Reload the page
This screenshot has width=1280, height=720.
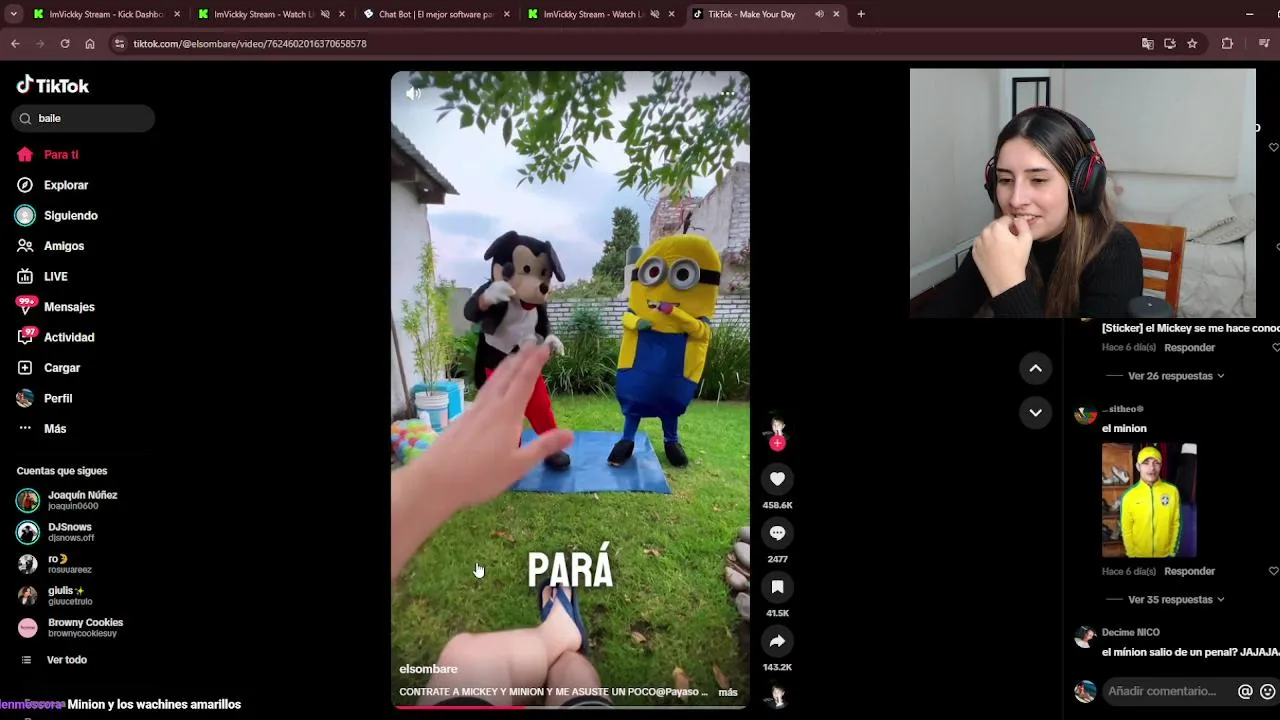coord(65,44)
